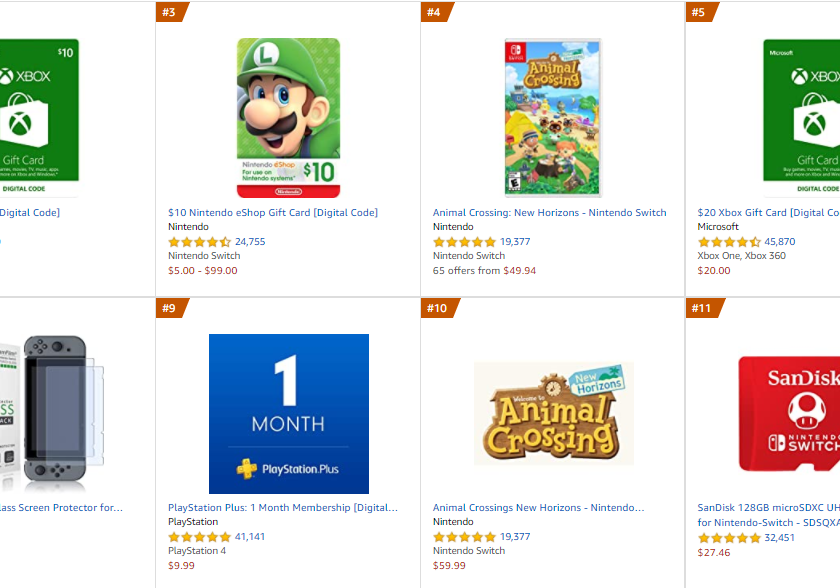Viewport: 840px width, 588px height.
Task: Click the star rating of PlayStation Plus item
Action: point(199,537)
